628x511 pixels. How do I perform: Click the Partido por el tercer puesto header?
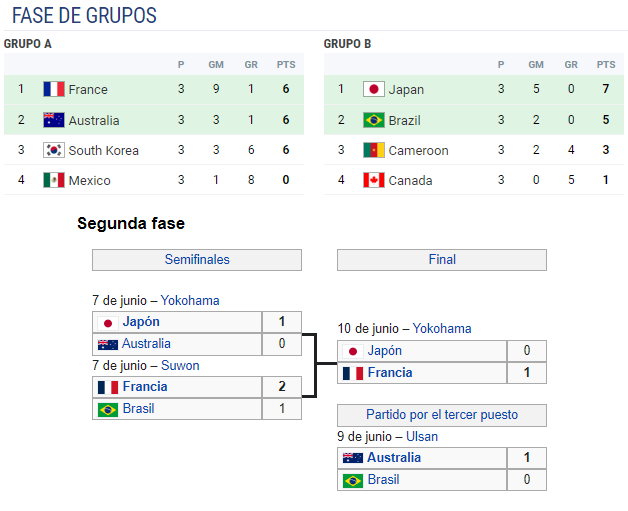pos(442,415)
